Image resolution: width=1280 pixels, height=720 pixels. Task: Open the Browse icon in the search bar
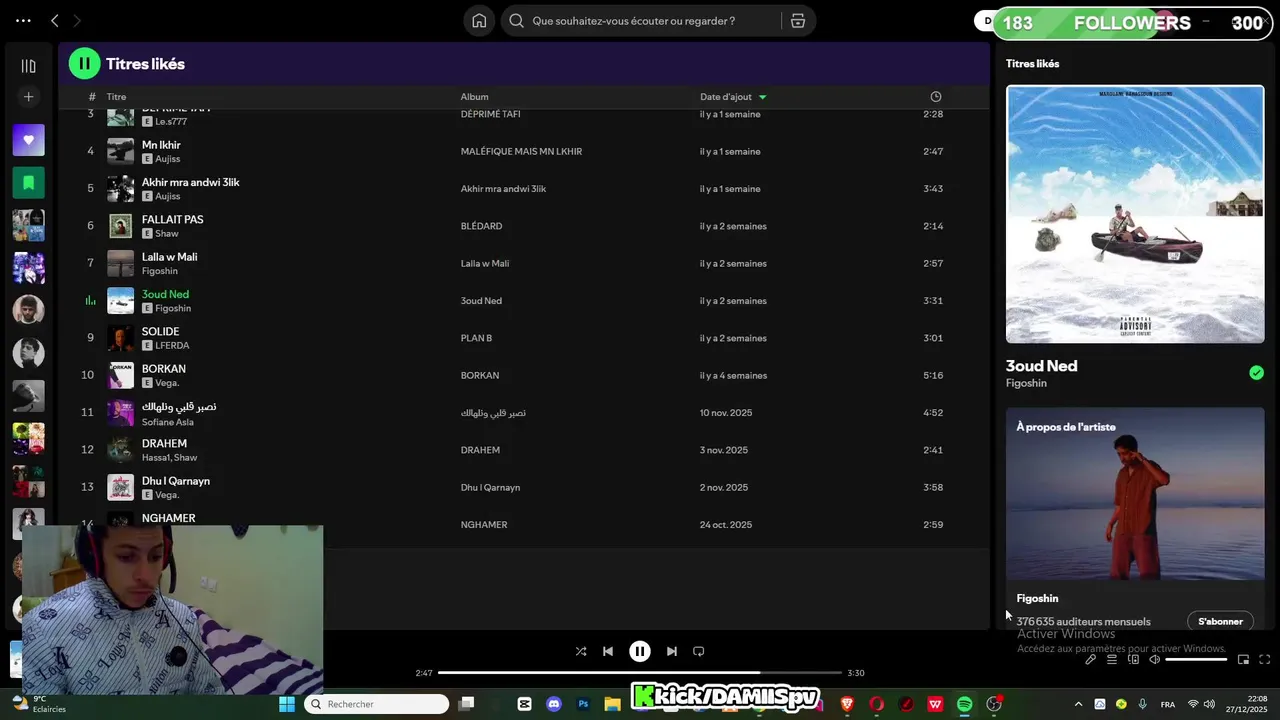pos(798,21)
